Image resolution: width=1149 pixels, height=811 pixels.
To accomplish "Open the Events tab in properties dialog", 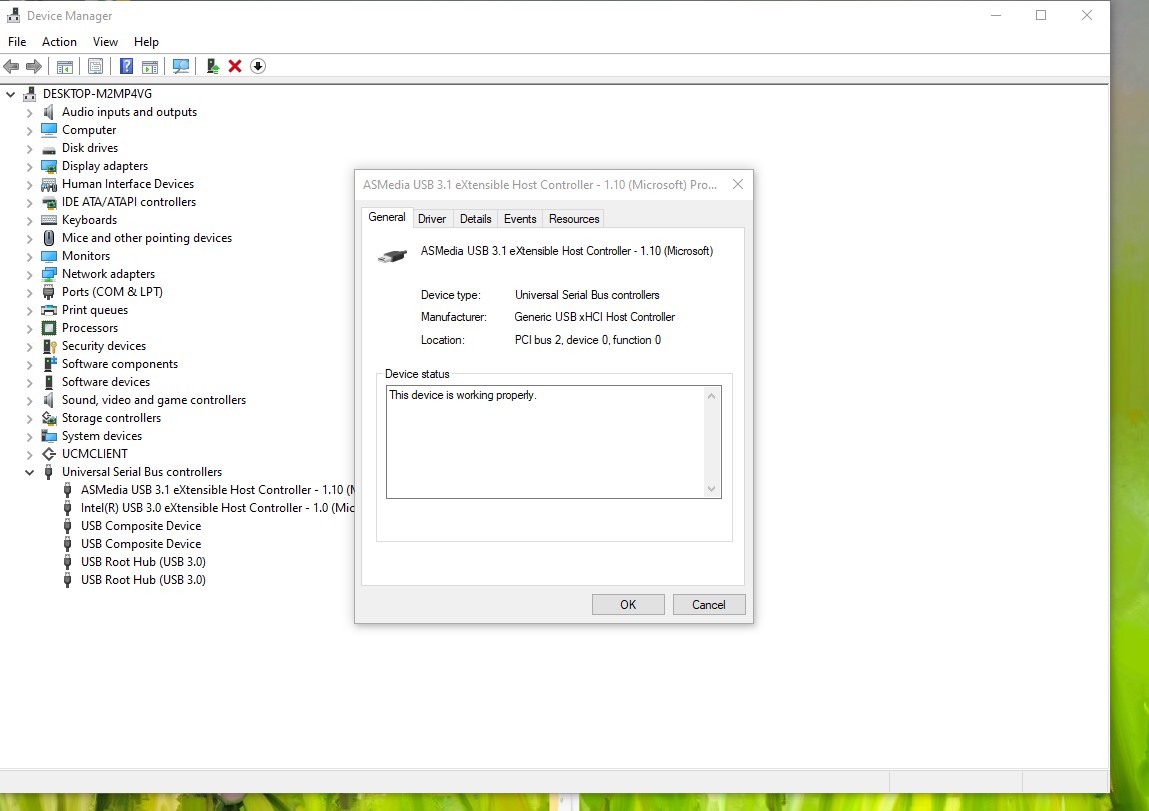I will tap(520, 219).
